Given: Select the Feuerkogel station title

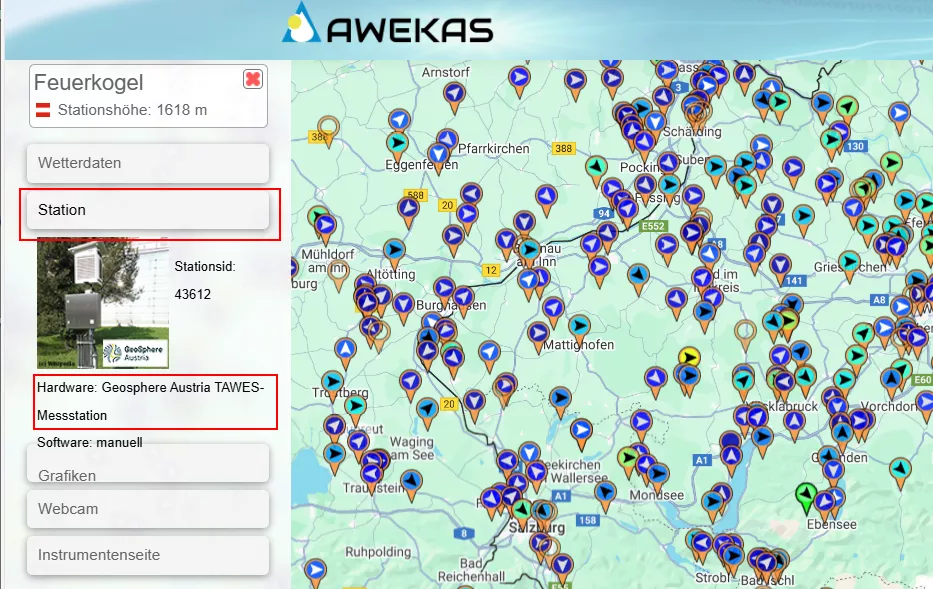Looking at the screenshot, I should point(89,83).
